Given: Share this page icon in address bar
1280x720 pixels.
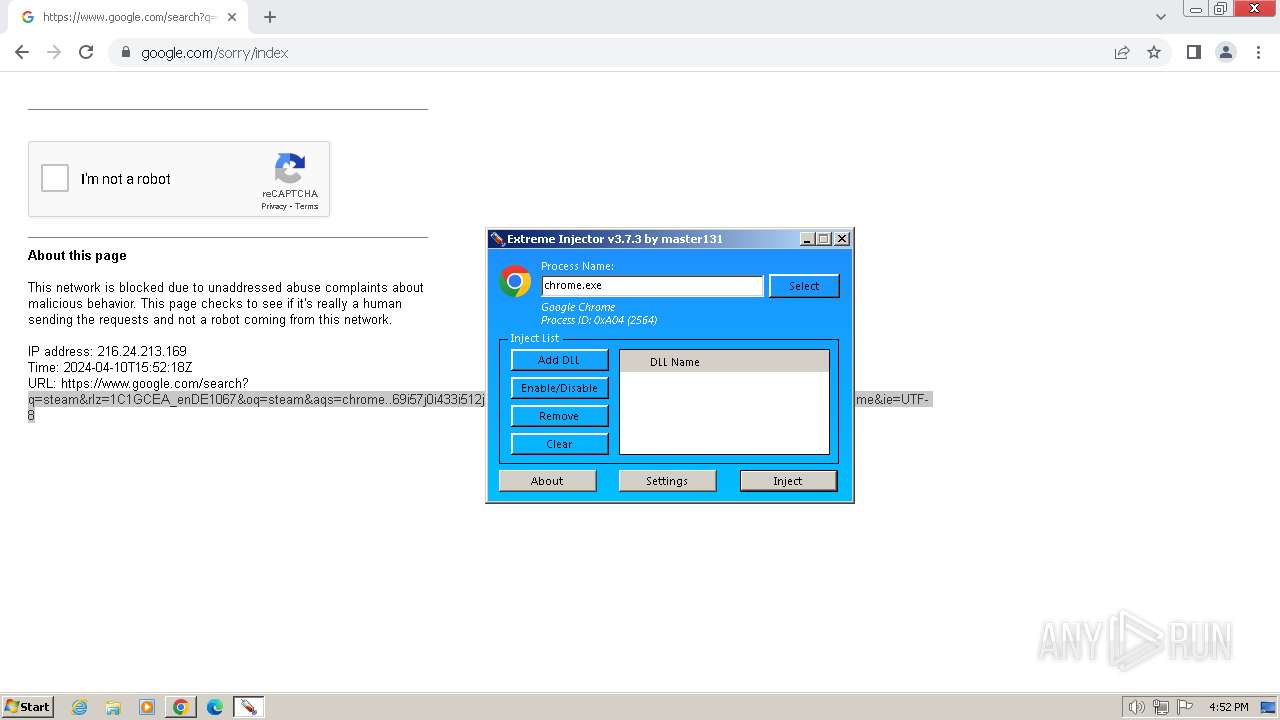Looking at the screenshot, I should 1122,52.
